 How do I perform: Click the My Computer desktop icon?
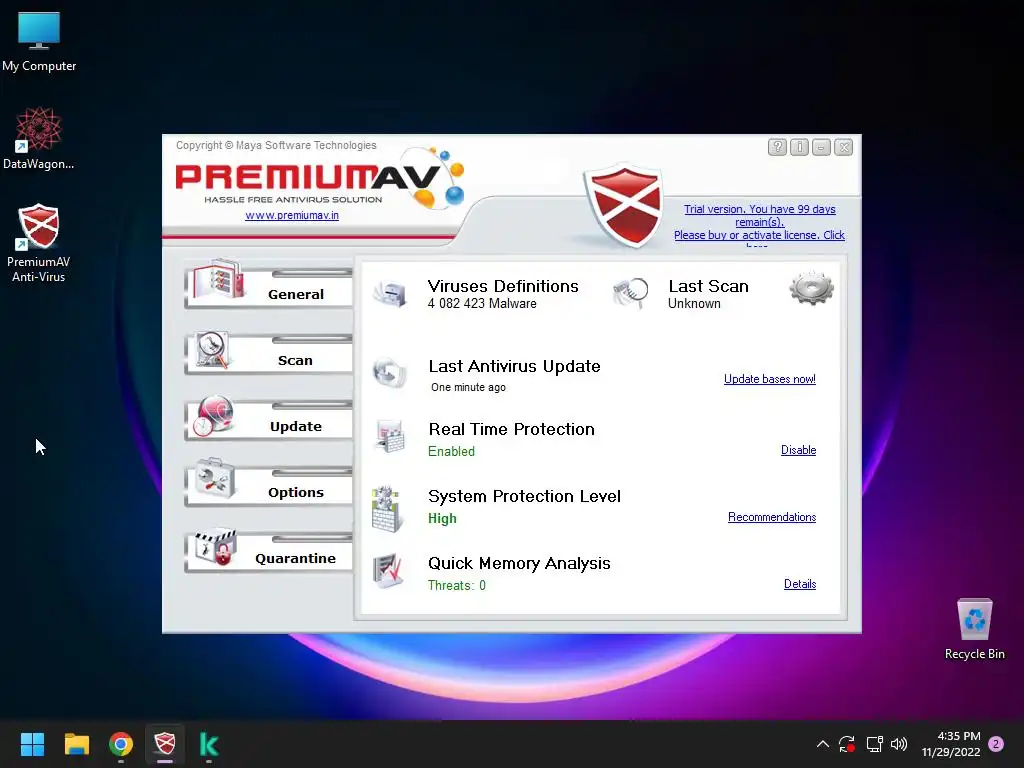click(x=39, y=42)
